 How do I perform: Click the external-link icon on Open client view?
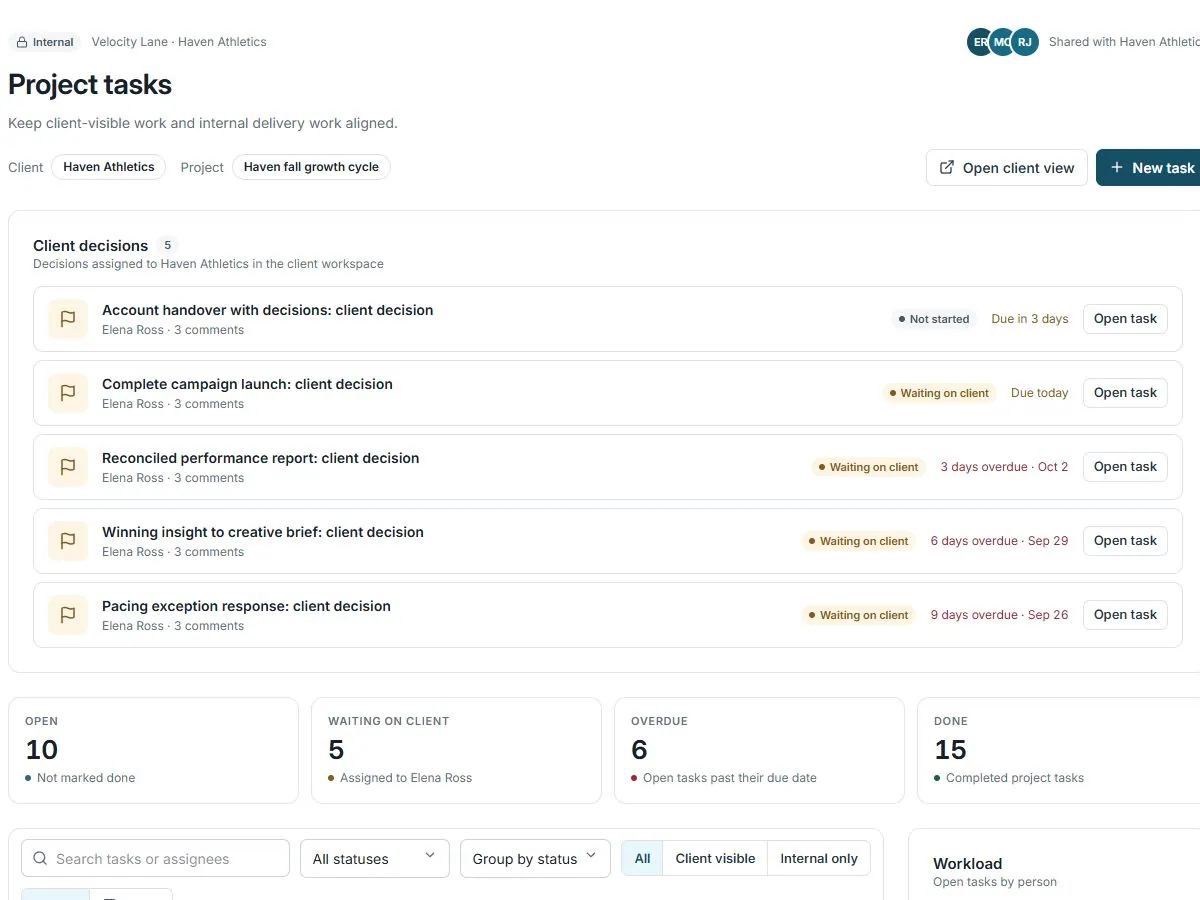click(947, 168)
